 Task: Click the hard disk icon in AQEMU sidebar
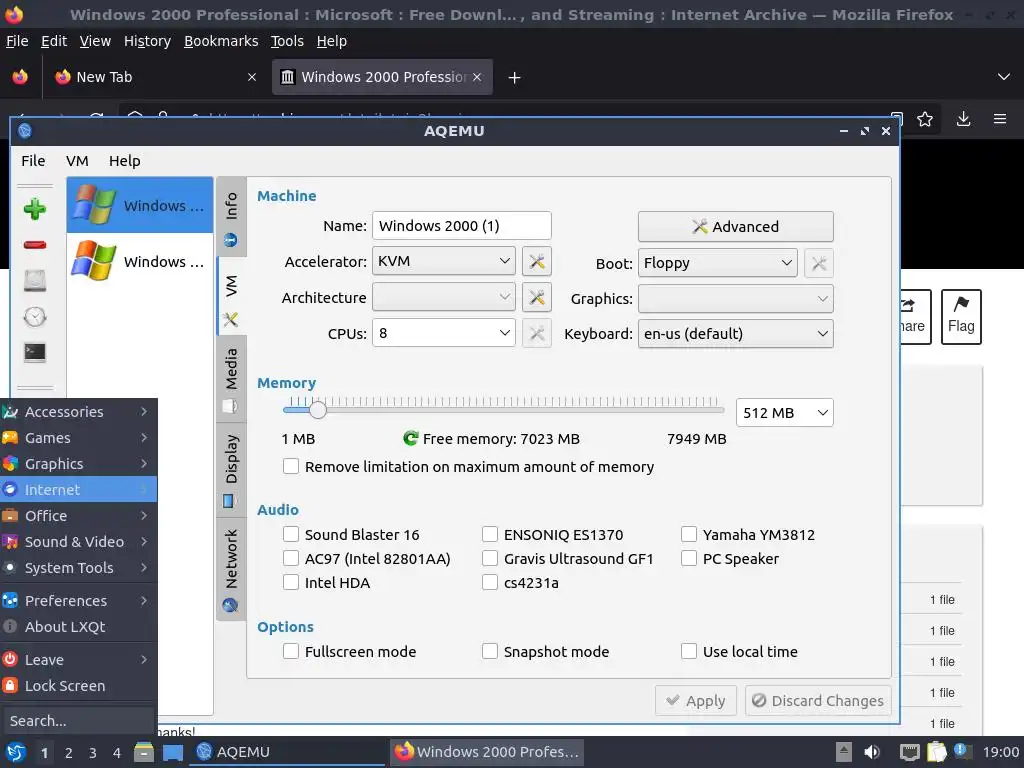point(35,281)
